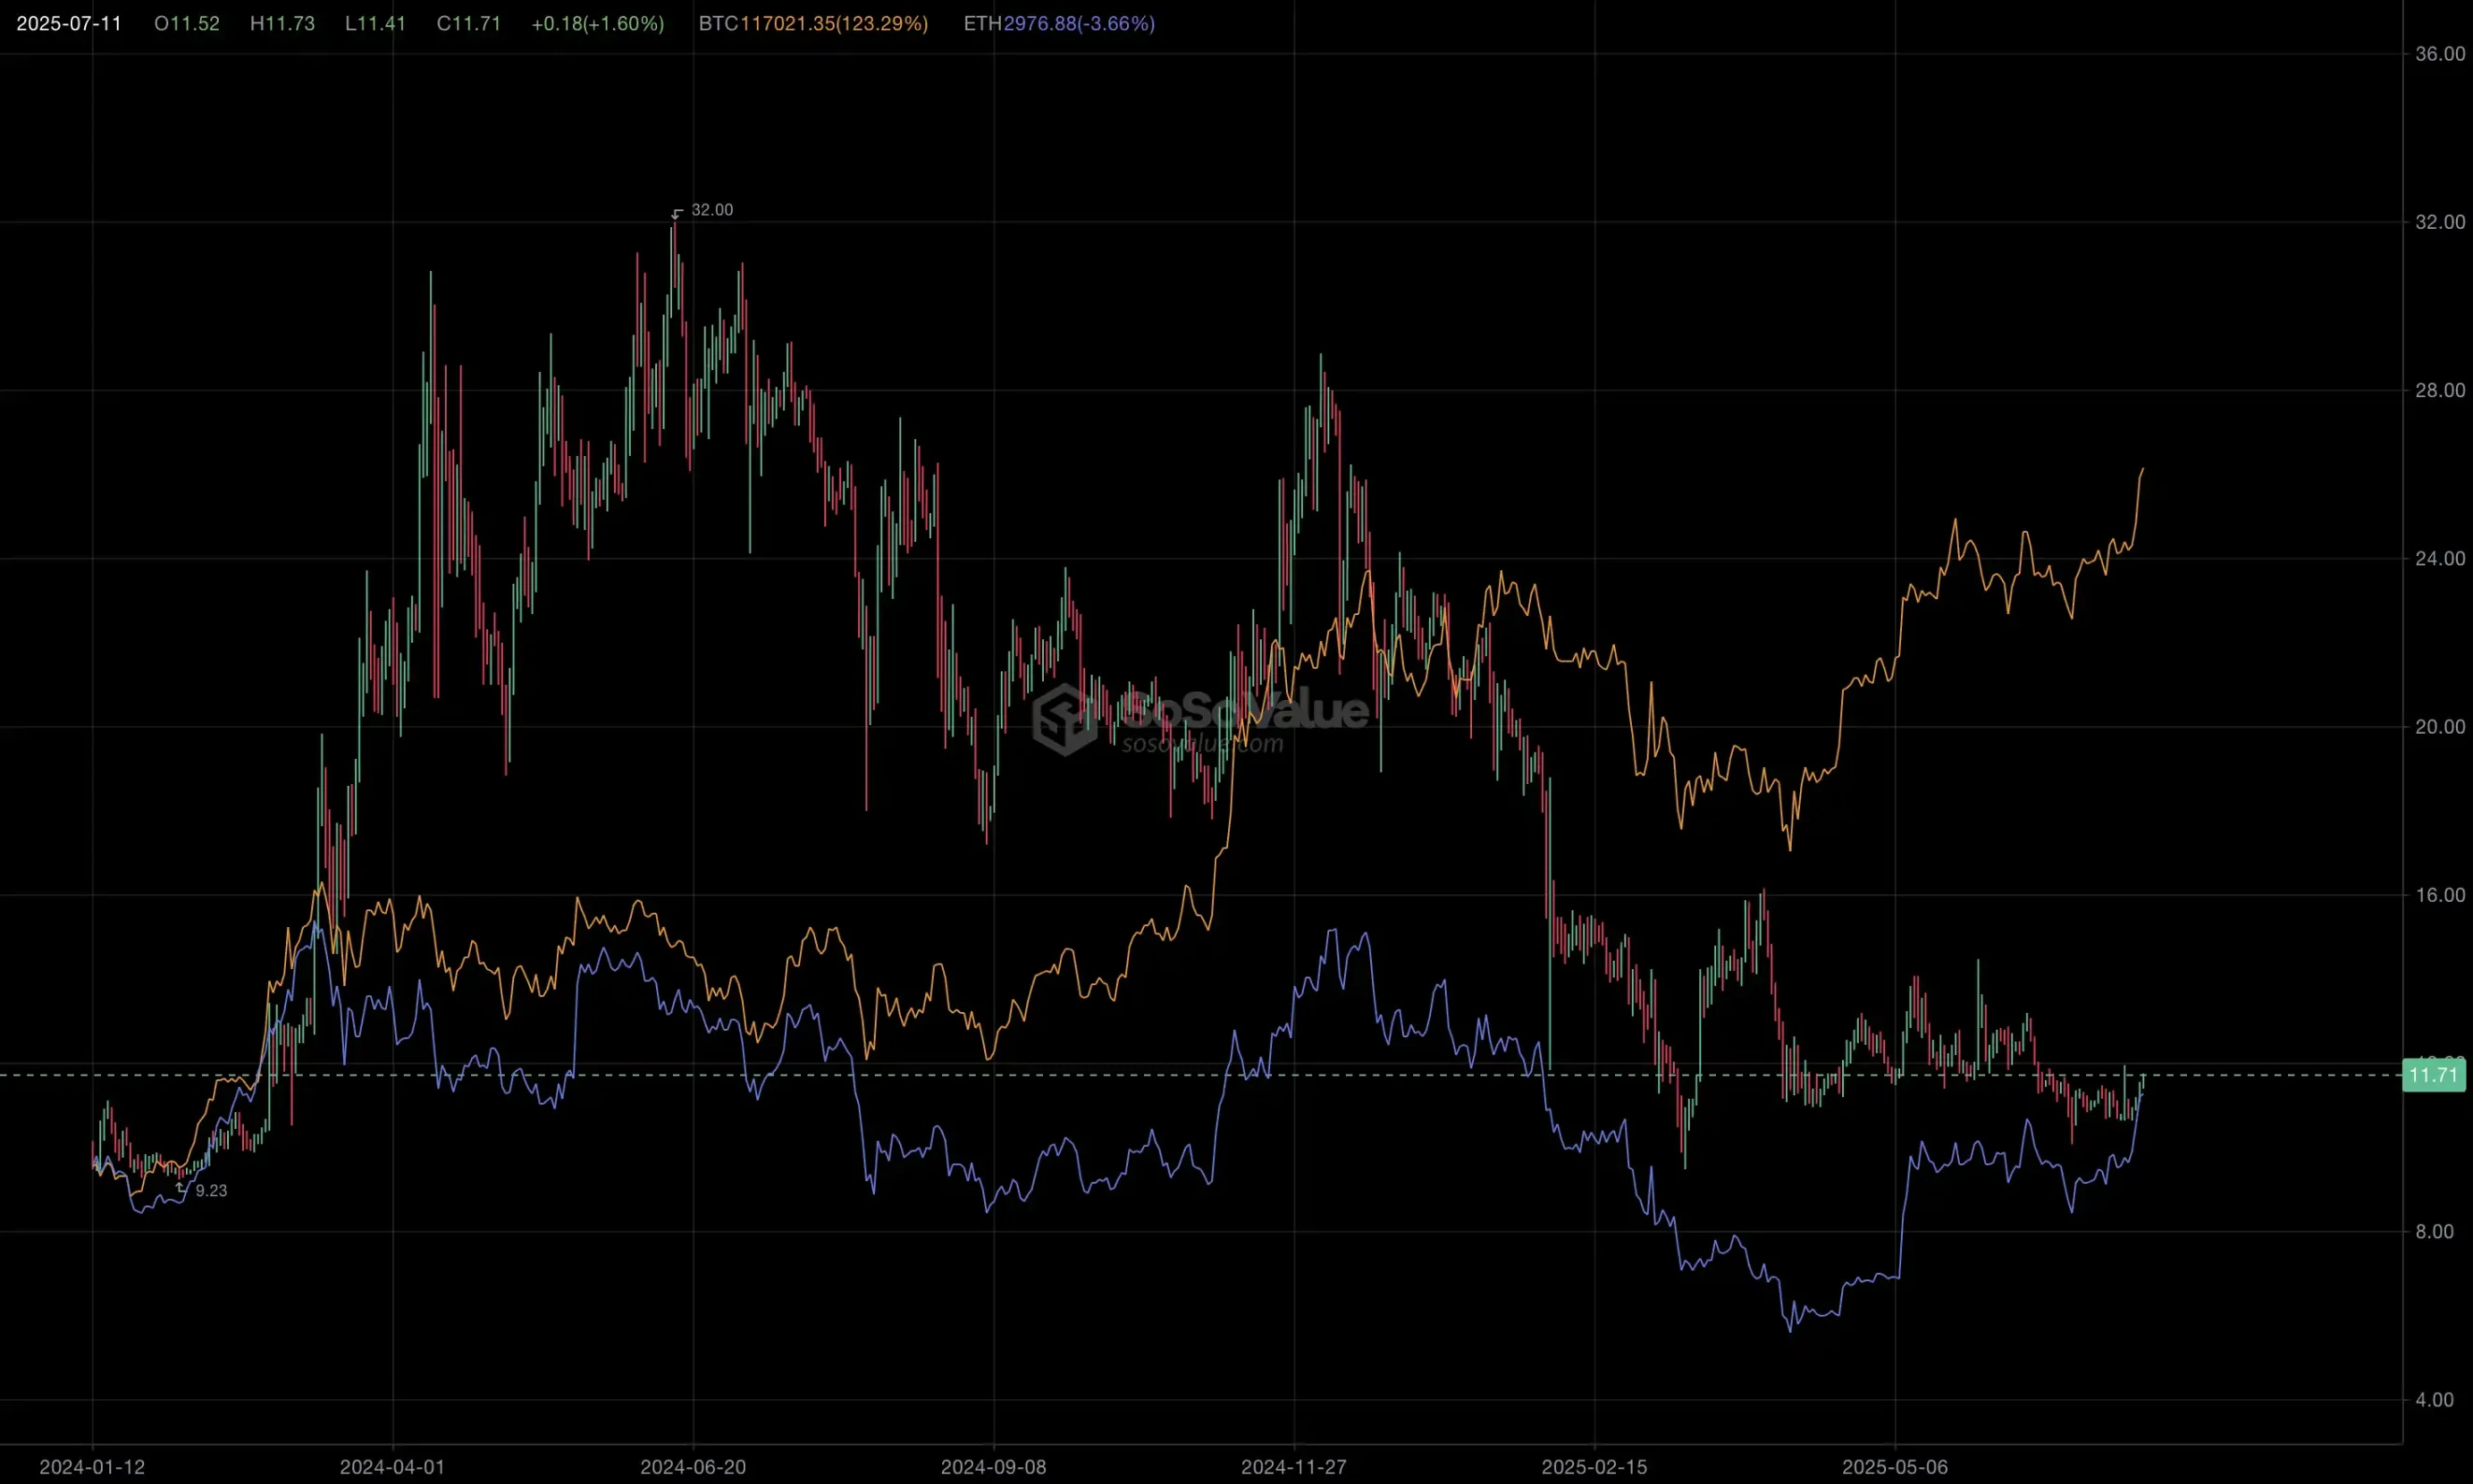Click the change value +0.18(+1.60%) label
Image resolution: width=2473 pixels, height=1484 pixels.
597,24
